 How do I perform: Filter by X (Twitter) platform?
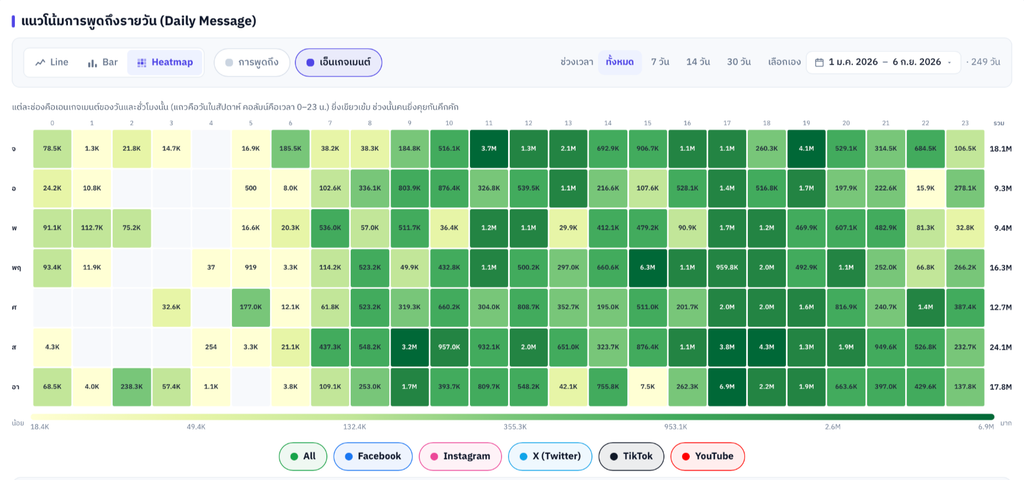550,456
